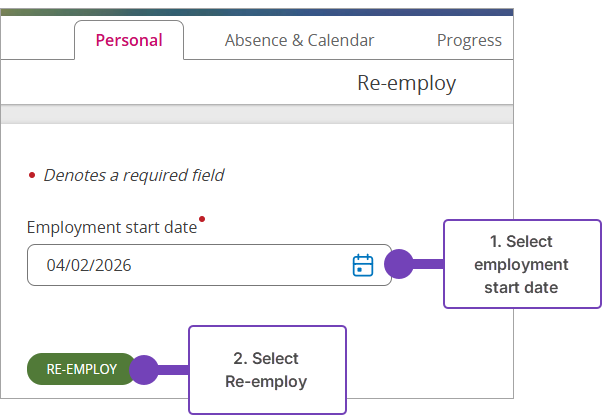The height and width of the screenshot is (417, 604).
Task: Click the grey divider bar under the heading
Action: [257, 115]
